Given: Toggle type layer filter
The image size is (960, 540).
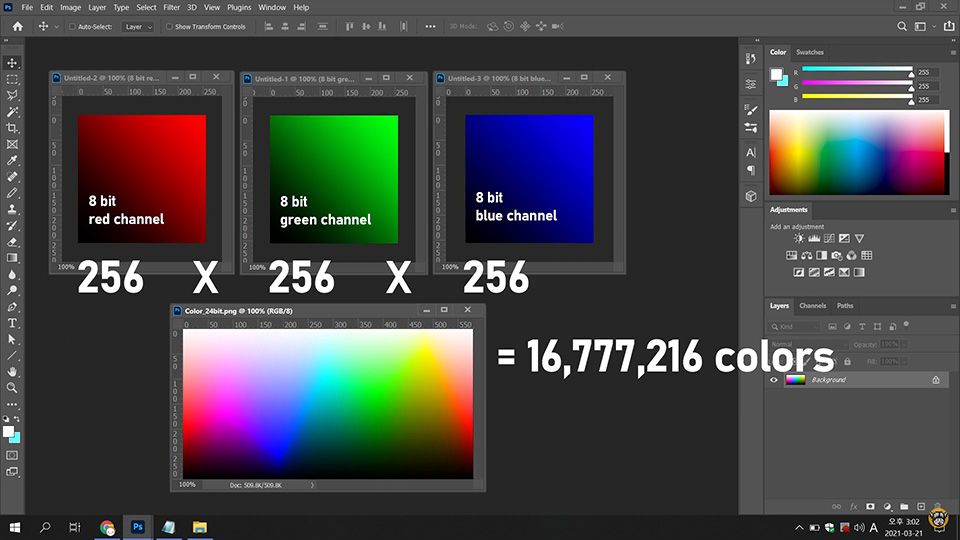Looking at the screenshot, I should click(862, 326).
